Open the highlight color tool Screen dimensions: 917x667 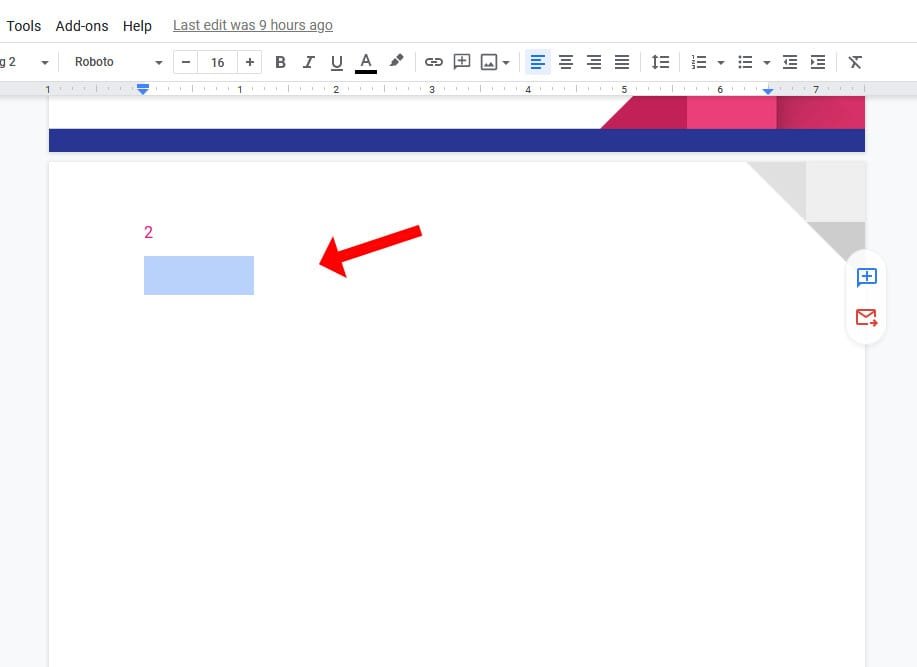tap(396, 61)
